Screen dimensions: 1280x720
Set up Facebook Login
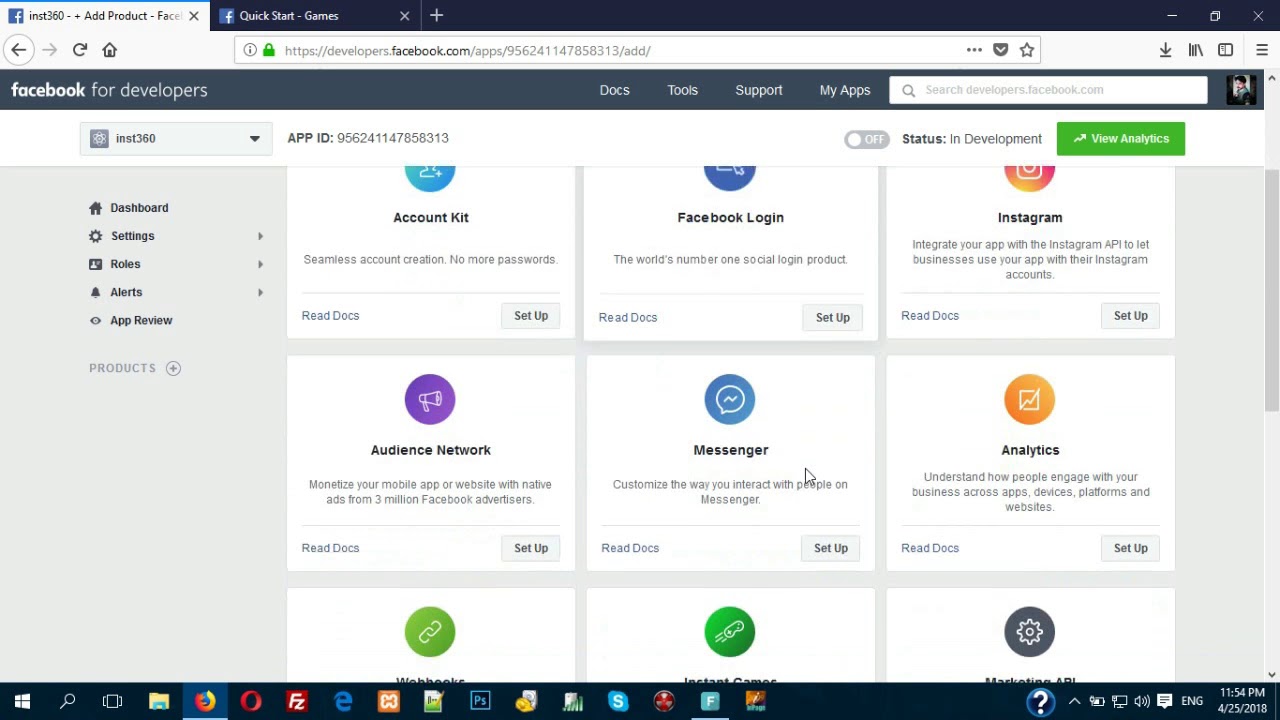point(832,317)
